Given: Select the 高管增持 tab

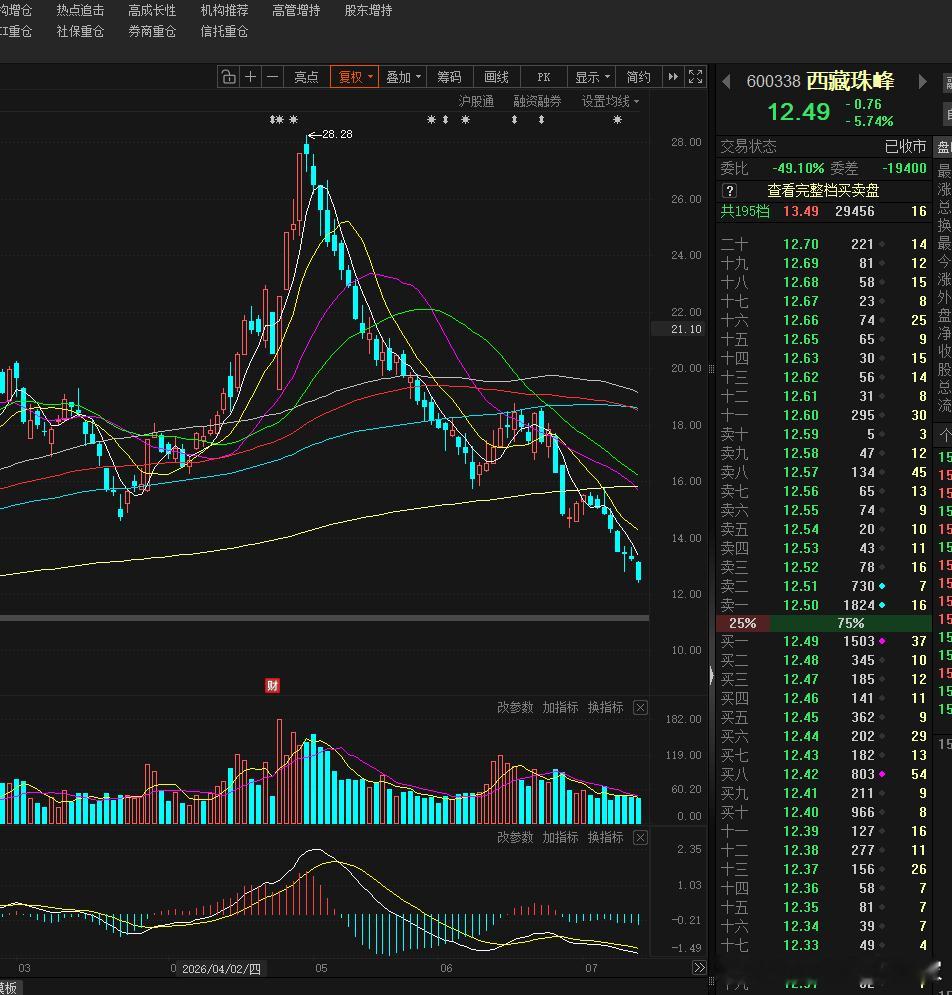Looking at the screenshot, I should [296, 10].
